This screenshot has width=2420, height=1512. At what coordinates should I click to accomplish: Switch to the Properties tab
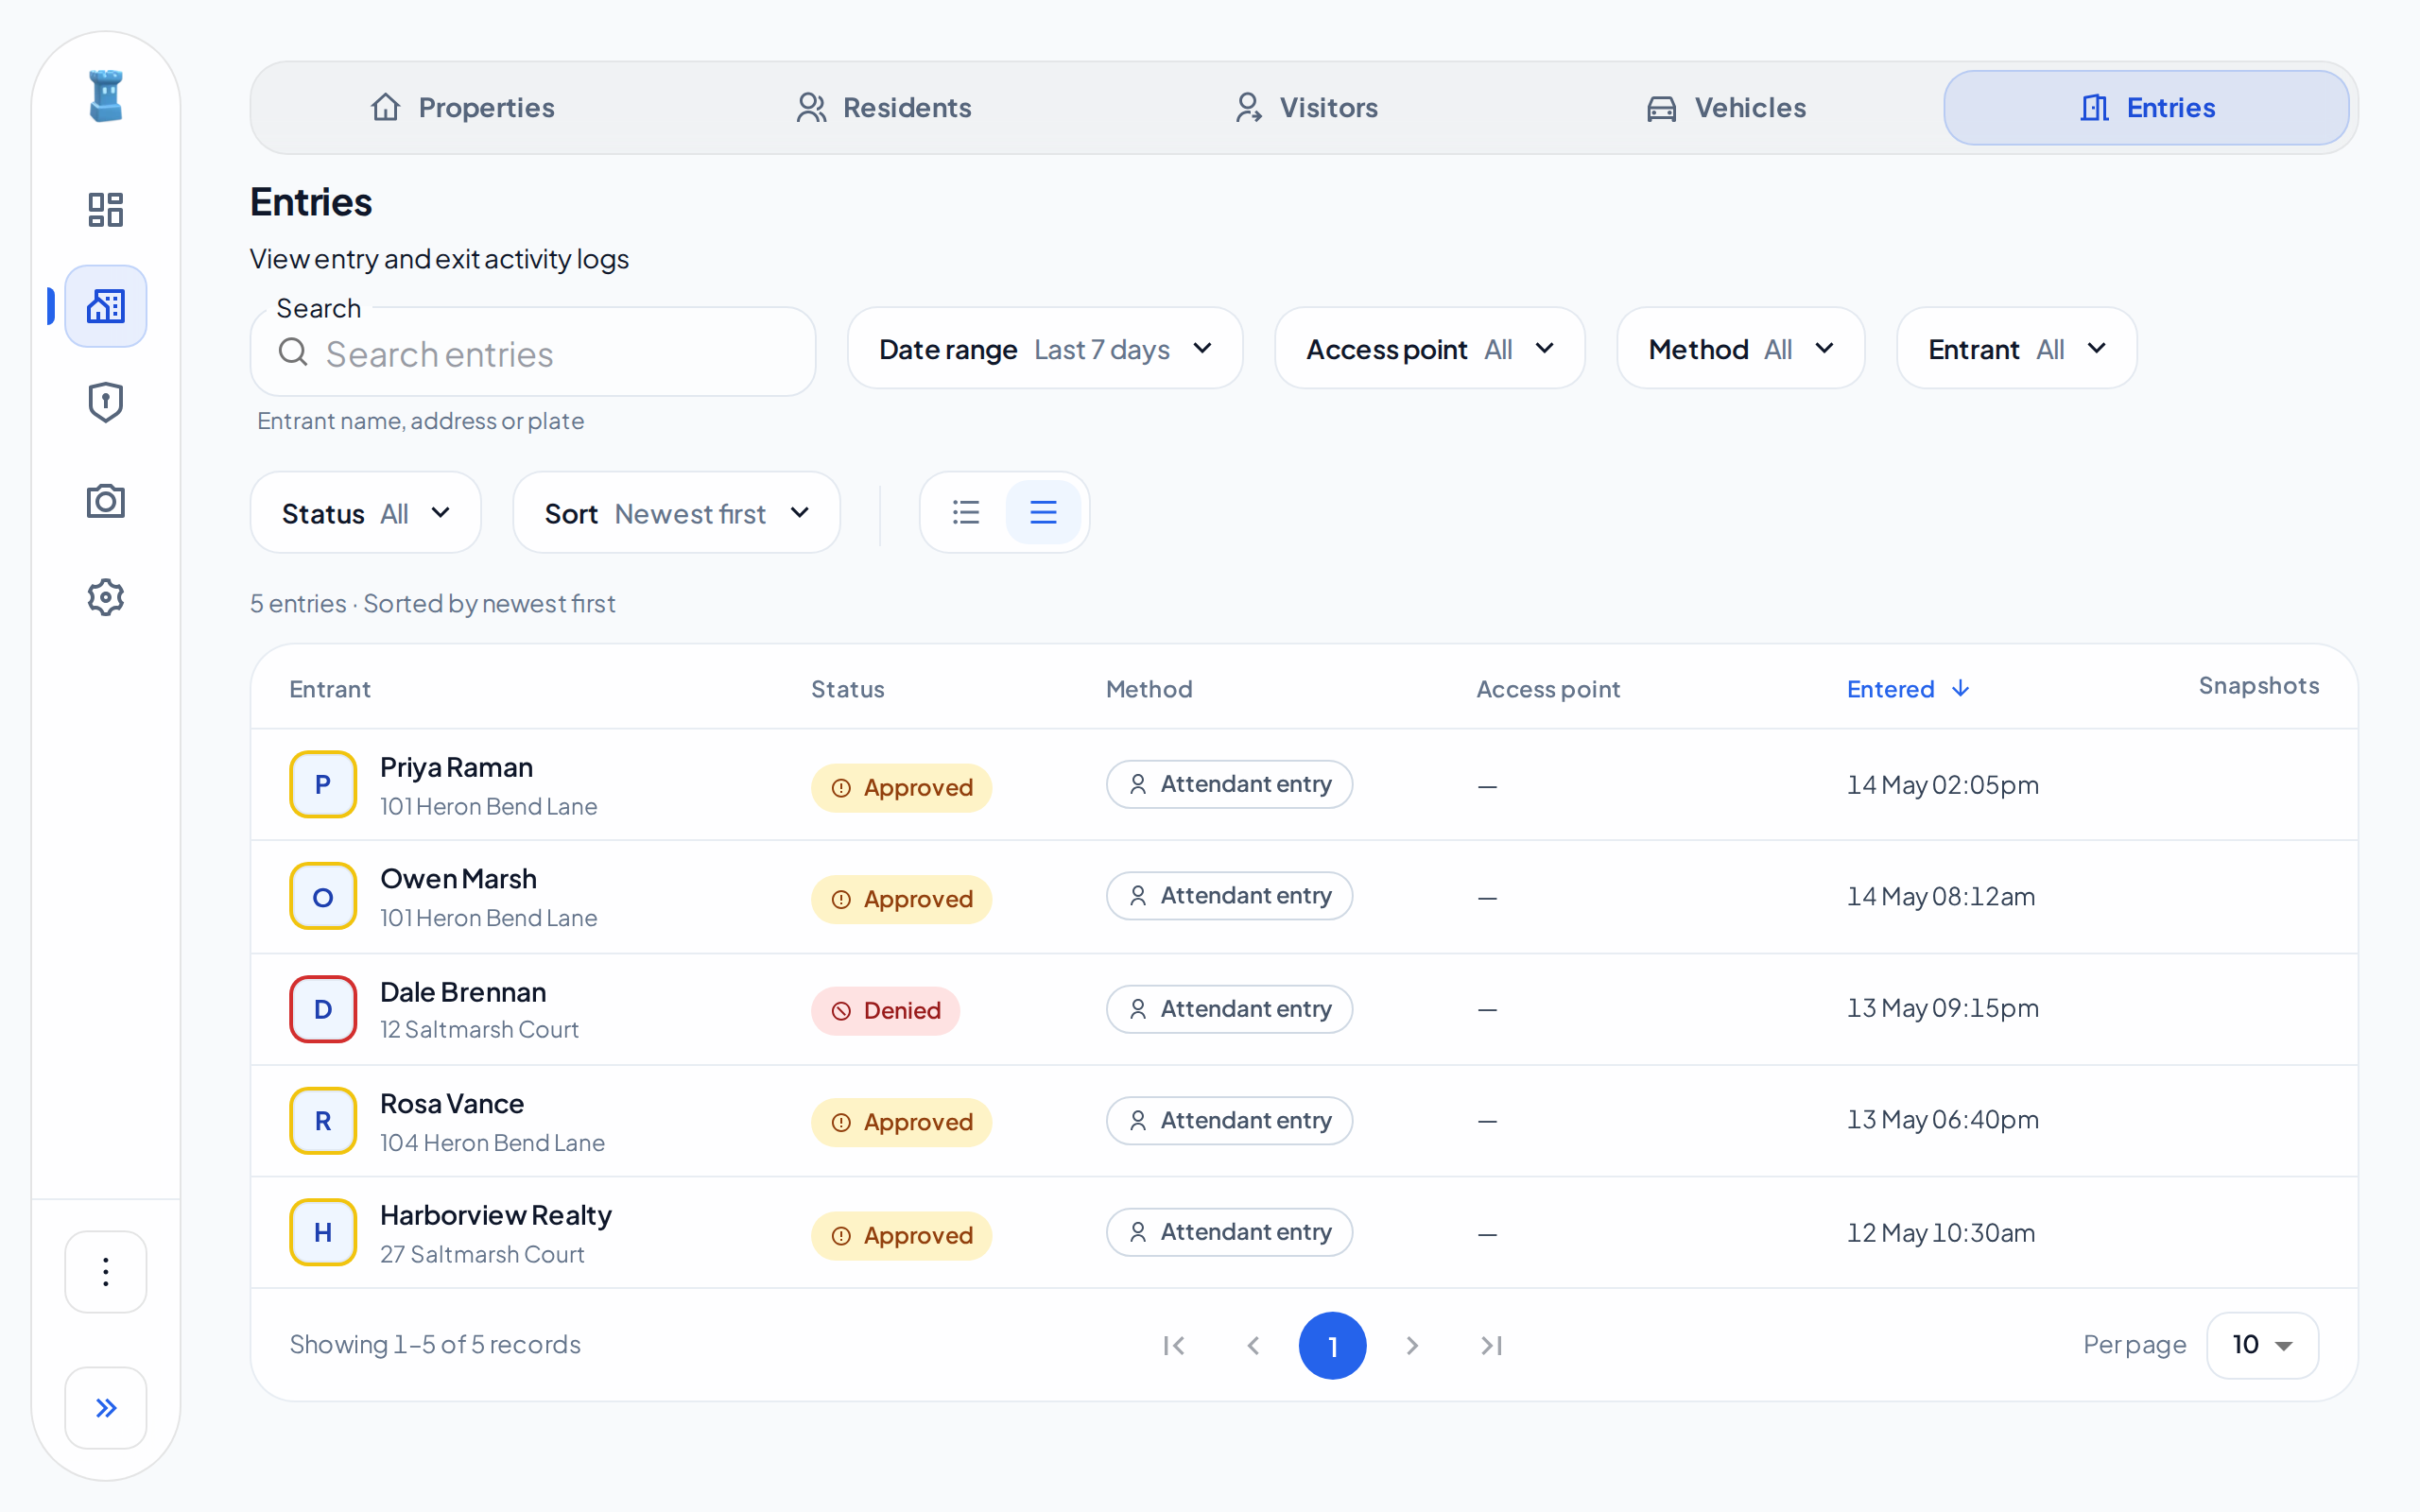coord(462,107)
